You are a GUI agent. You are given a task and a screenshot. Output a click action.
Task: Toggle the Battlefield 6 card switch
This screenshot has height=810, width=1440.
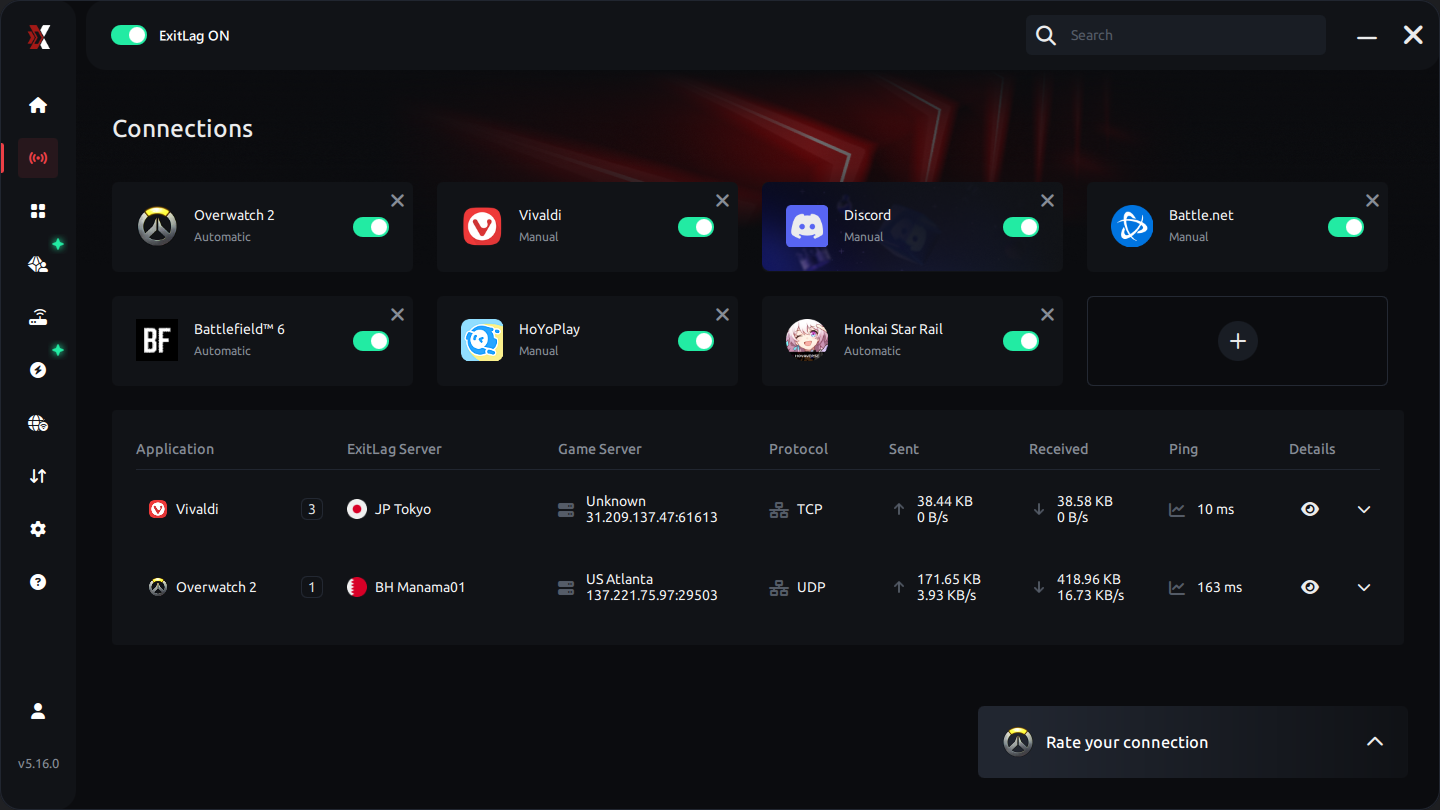click(371, 341)
